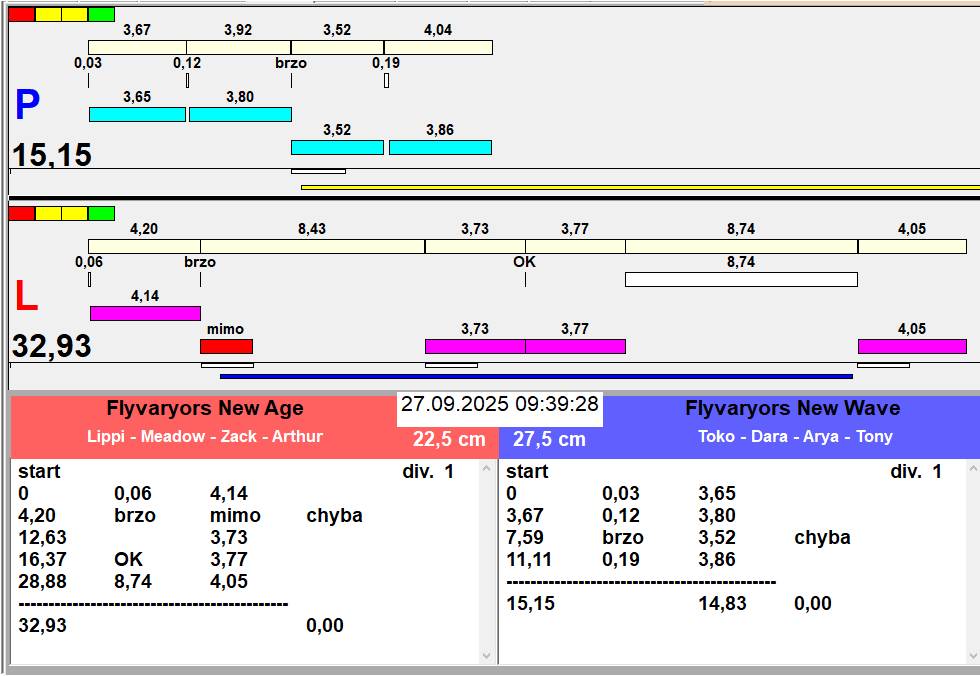Select the cyan 3,65 run bar
Screen dimensions: 980x676
coord(137,114)
